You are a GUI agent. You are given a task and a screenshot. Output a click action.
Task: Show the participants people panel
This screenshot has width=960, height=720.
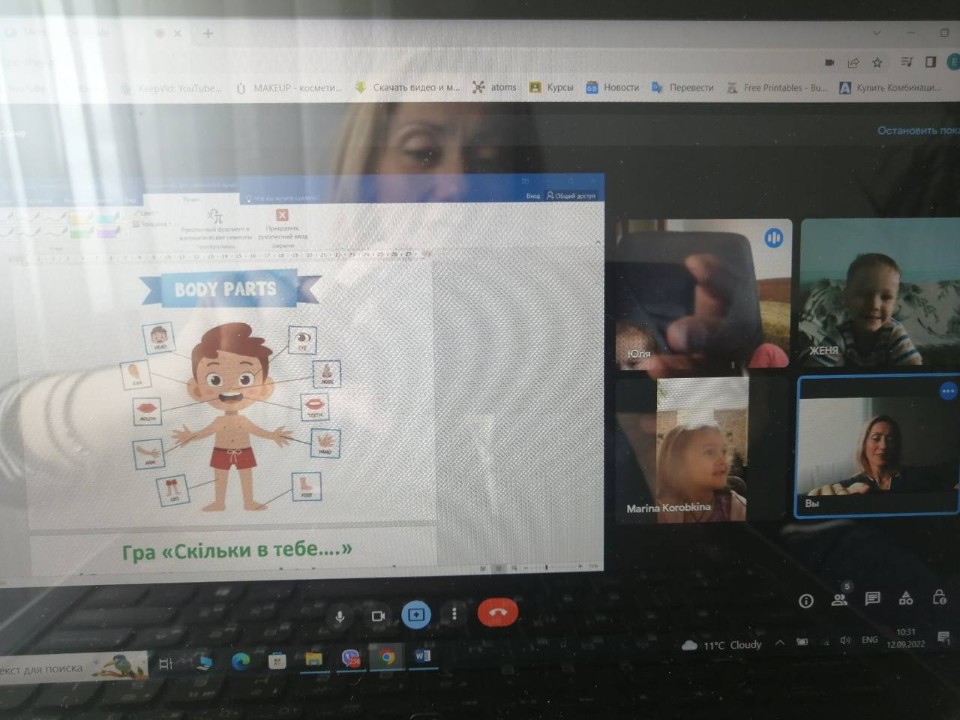click(840, 599)
